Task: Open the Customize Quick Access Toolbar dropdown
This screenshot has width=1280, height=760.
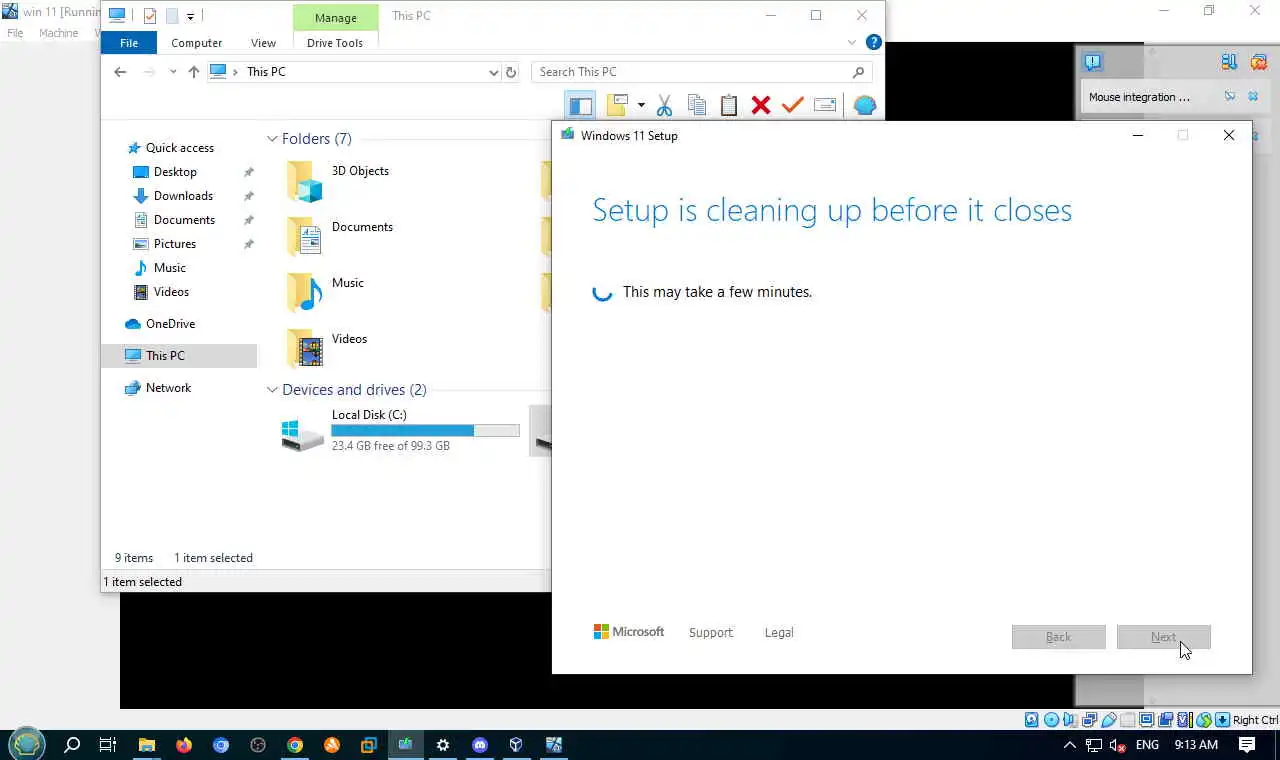Action: click(190, 16)
